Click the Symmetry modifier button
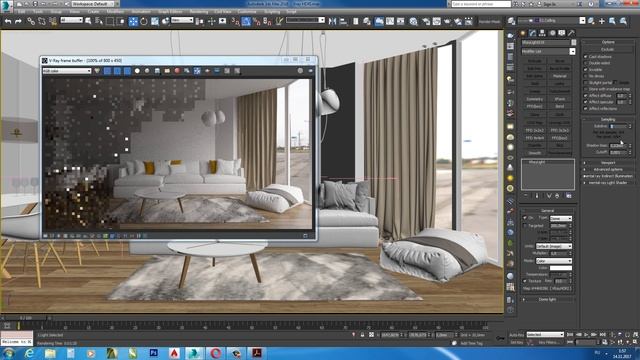The height and width of the screenshot is (360, 640). (534, 99)
